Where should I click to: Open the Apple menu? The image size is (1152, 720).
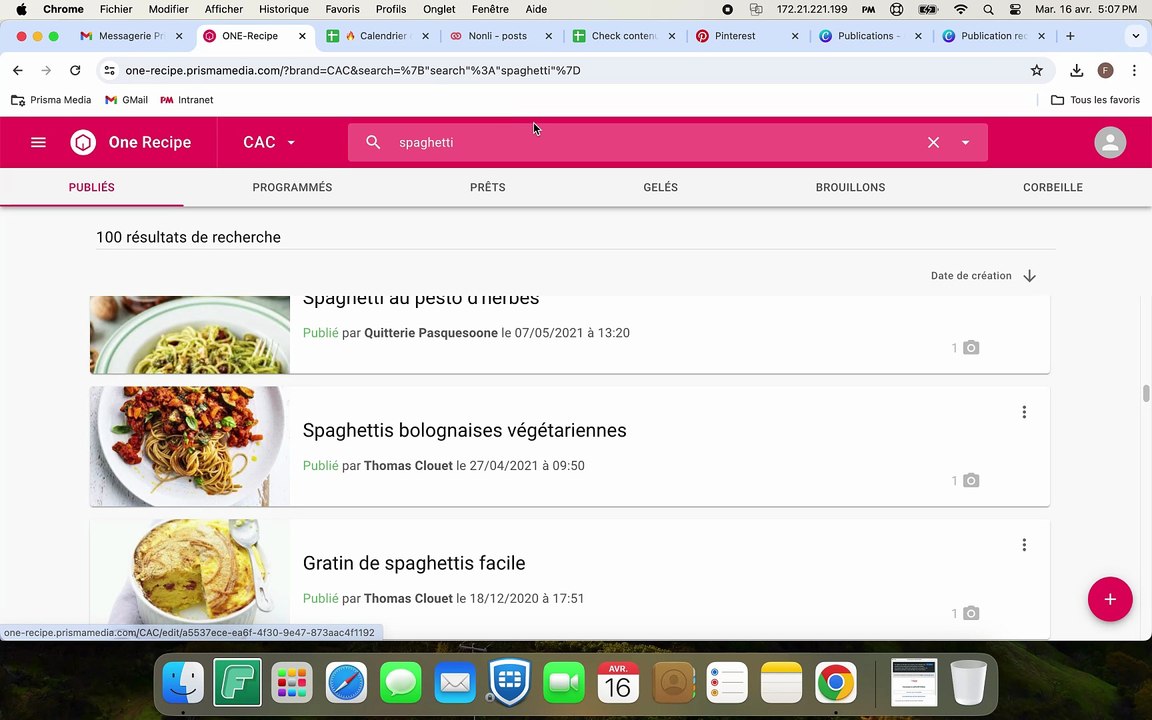tap(21, 10)
